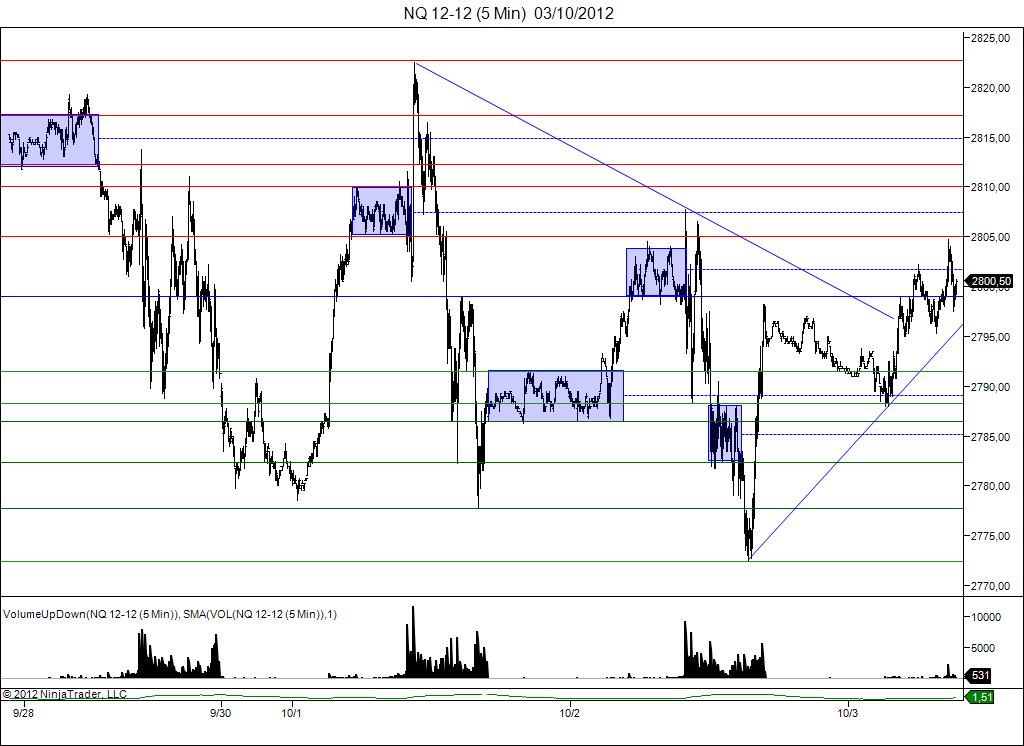The height and width of the screenshot is (746, 1024).
Task: Click the 2780,00 price axis label
Action: click(x=991, y=486)
